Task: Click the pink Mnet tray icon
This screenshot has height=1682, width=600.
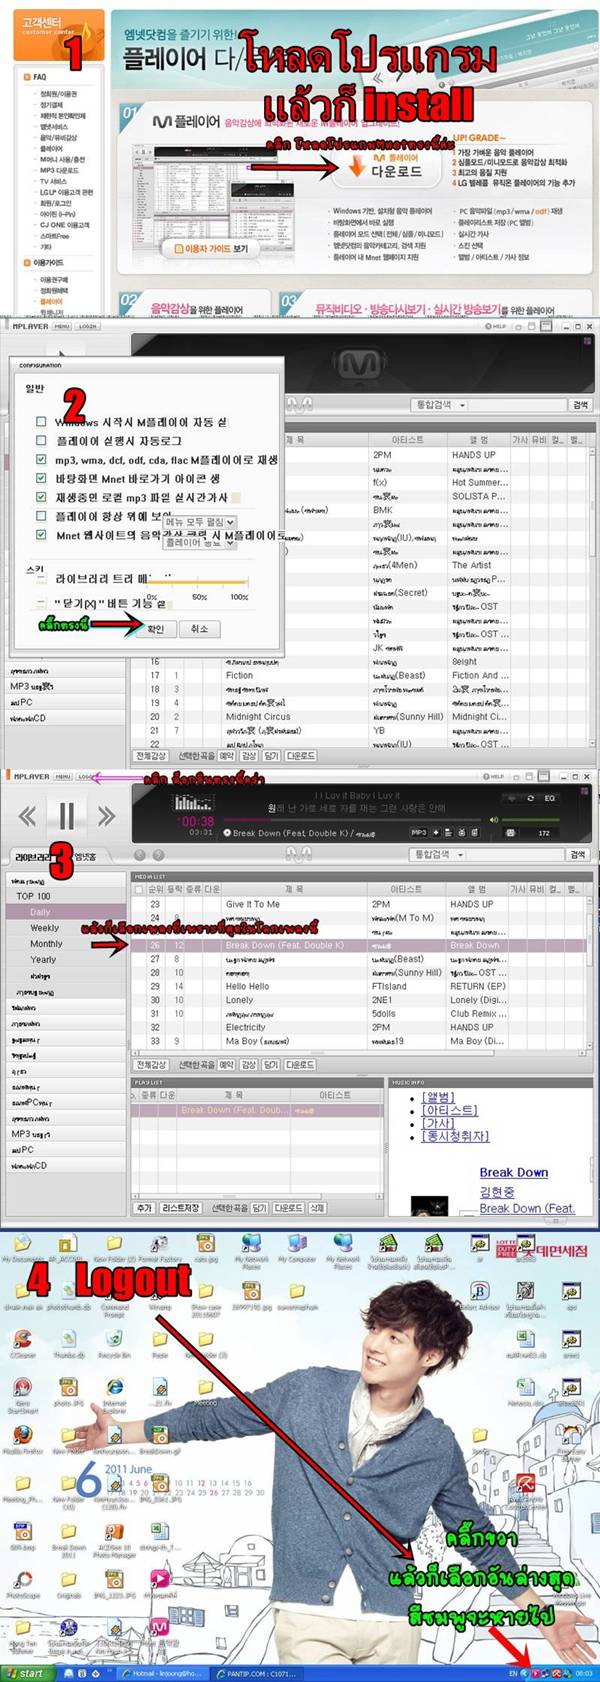Action: point(535,1673)
